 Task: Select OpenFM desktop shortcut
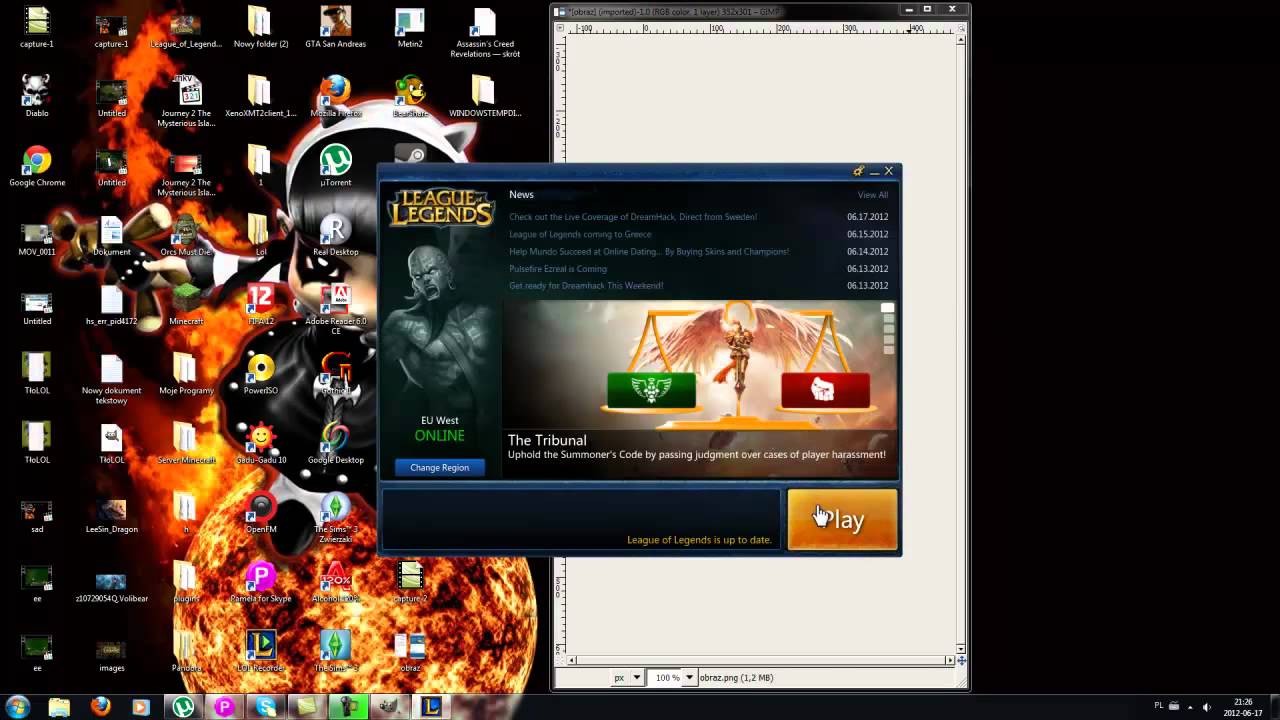pyautogui.click(x=260, y=512)
